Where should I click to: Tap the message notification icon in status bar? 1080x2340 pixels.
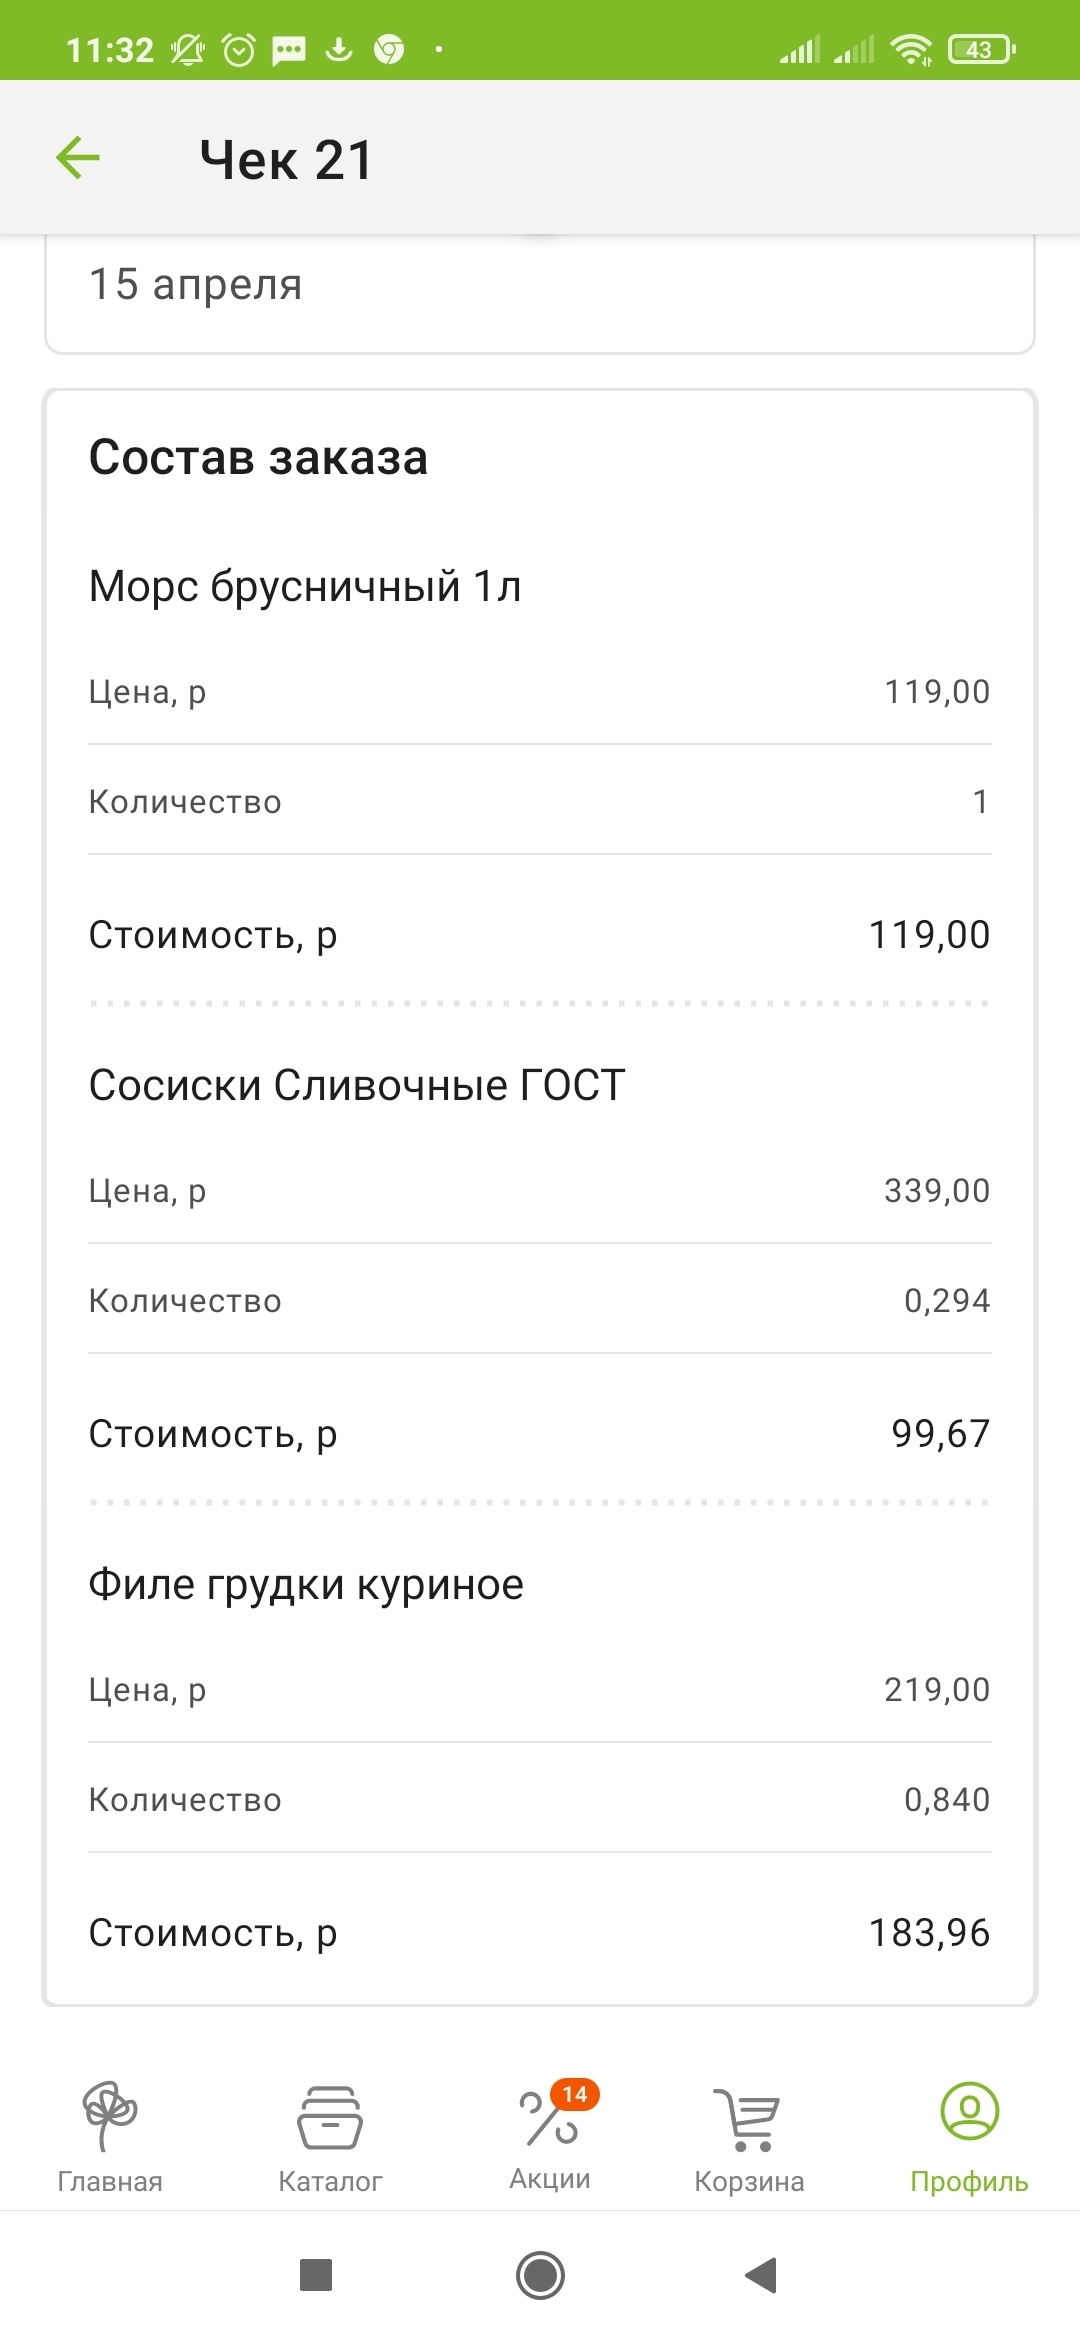pos(289,49)
